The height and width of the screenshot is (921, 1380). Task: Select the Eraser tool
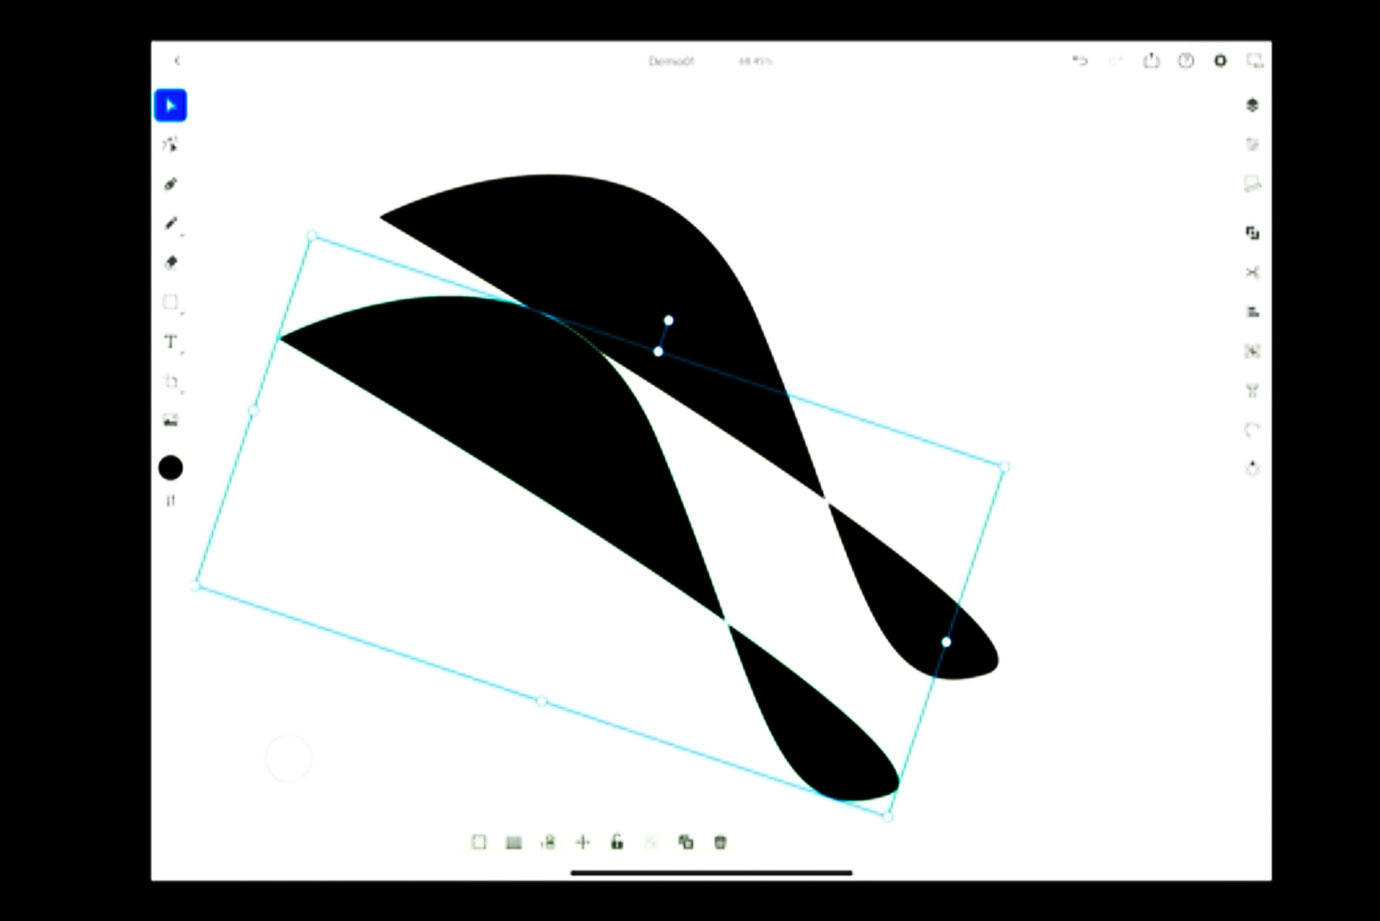[170, 263]
